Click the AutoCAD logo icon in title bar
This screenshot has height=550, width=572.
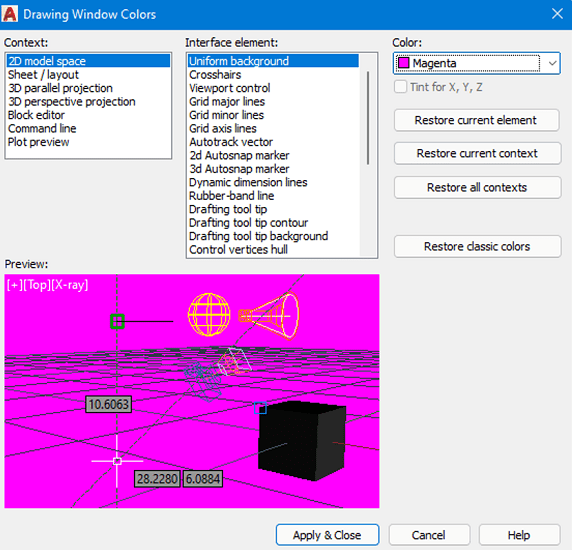coord(9,14)
